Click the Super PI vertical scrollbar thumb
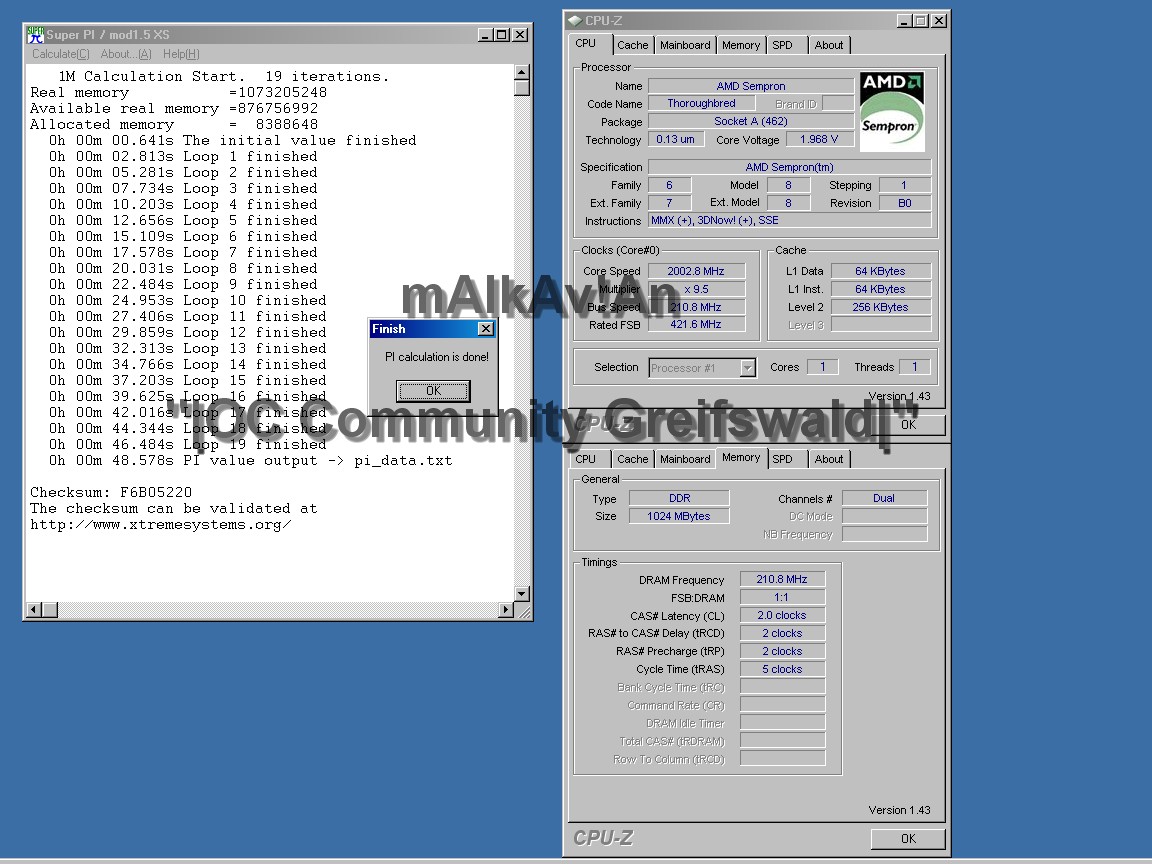1152x864 pixels. point(522,88)
